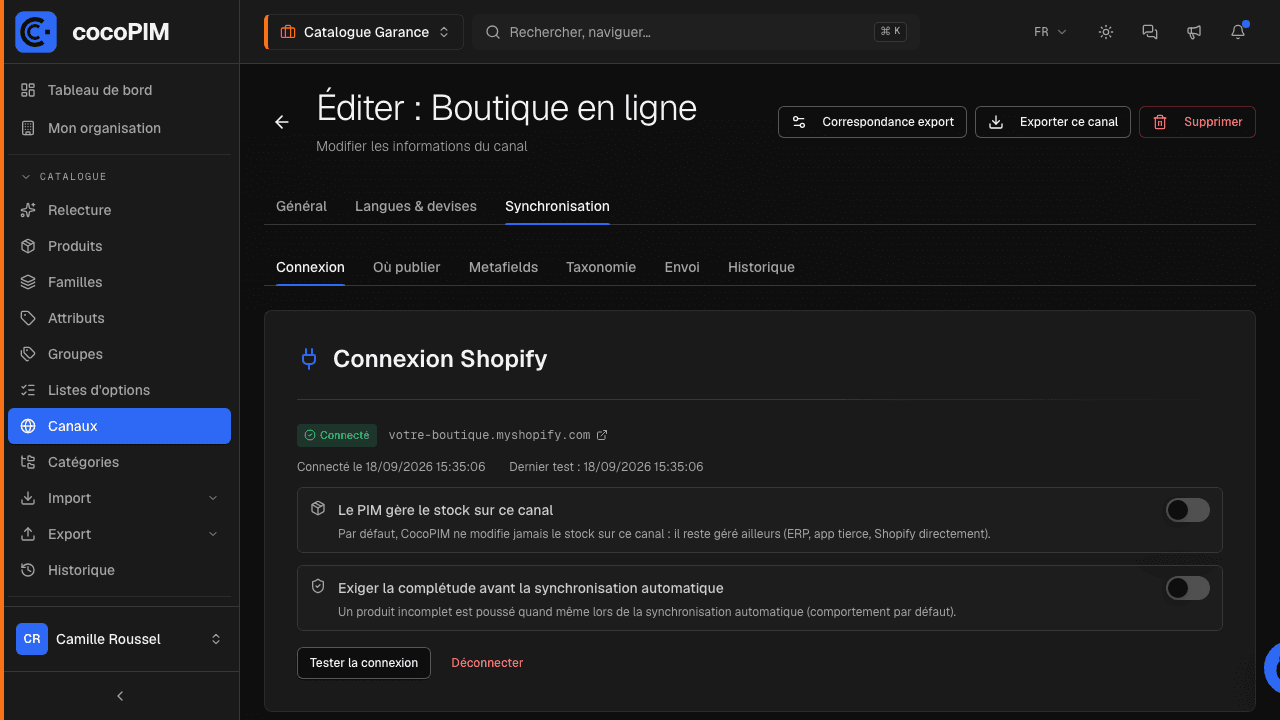This screenshot has width=1280, height=720.
Task: Click the Produits box icon
Action: pyautogui.click(x=28, y=246)
